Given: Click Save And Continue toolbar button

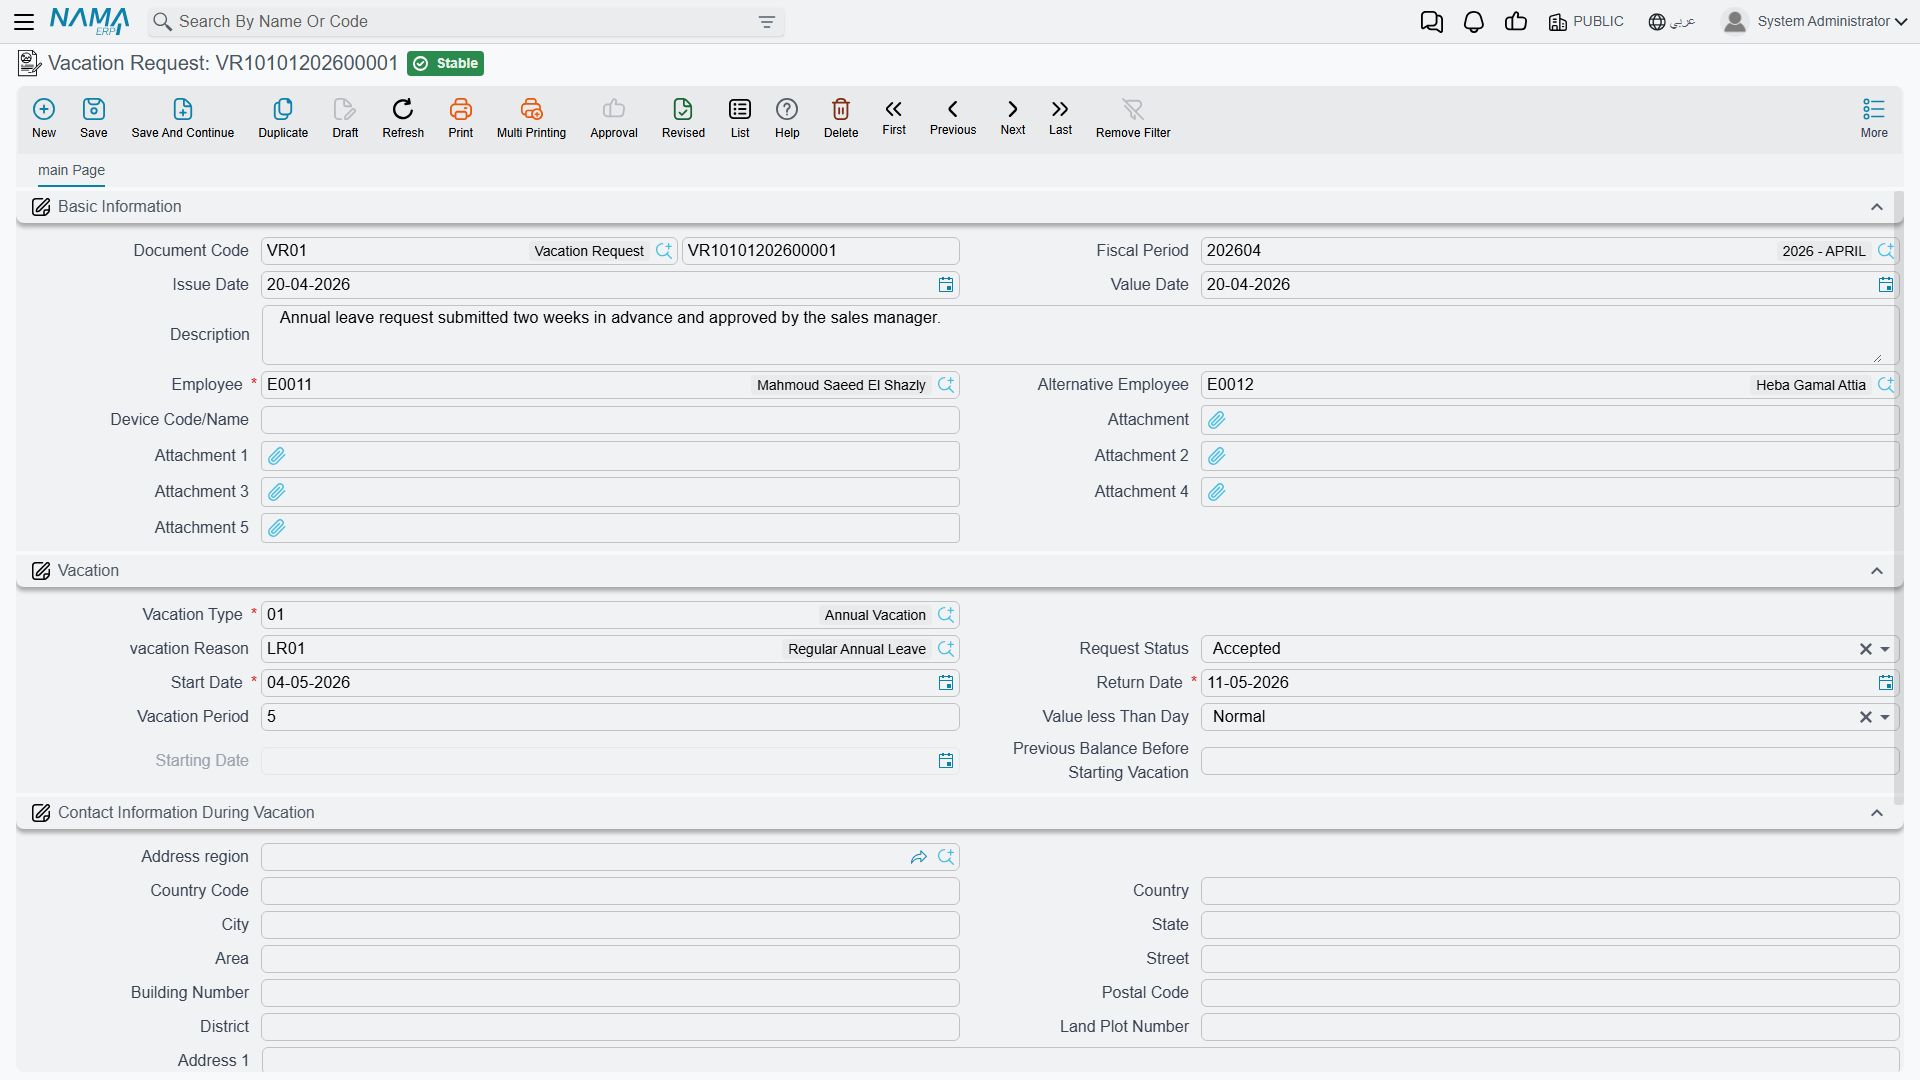Looking at the screenshot, I should pyautogui.click(x=183, y=118).
